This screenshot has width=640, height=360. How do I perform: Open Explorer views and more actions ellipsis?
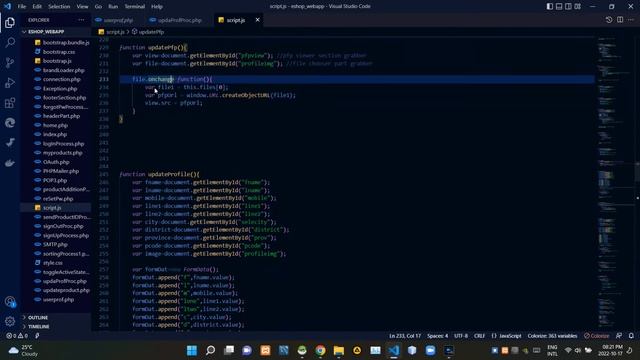click(81, 20)
